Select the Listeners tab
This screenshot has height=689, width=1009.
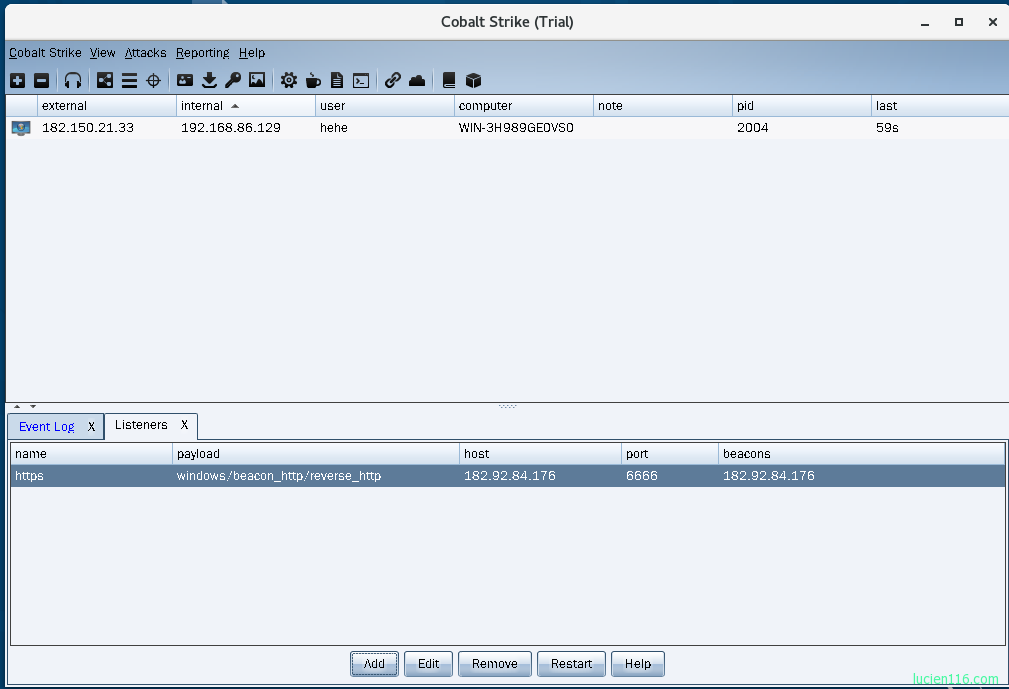coord(141,425)
